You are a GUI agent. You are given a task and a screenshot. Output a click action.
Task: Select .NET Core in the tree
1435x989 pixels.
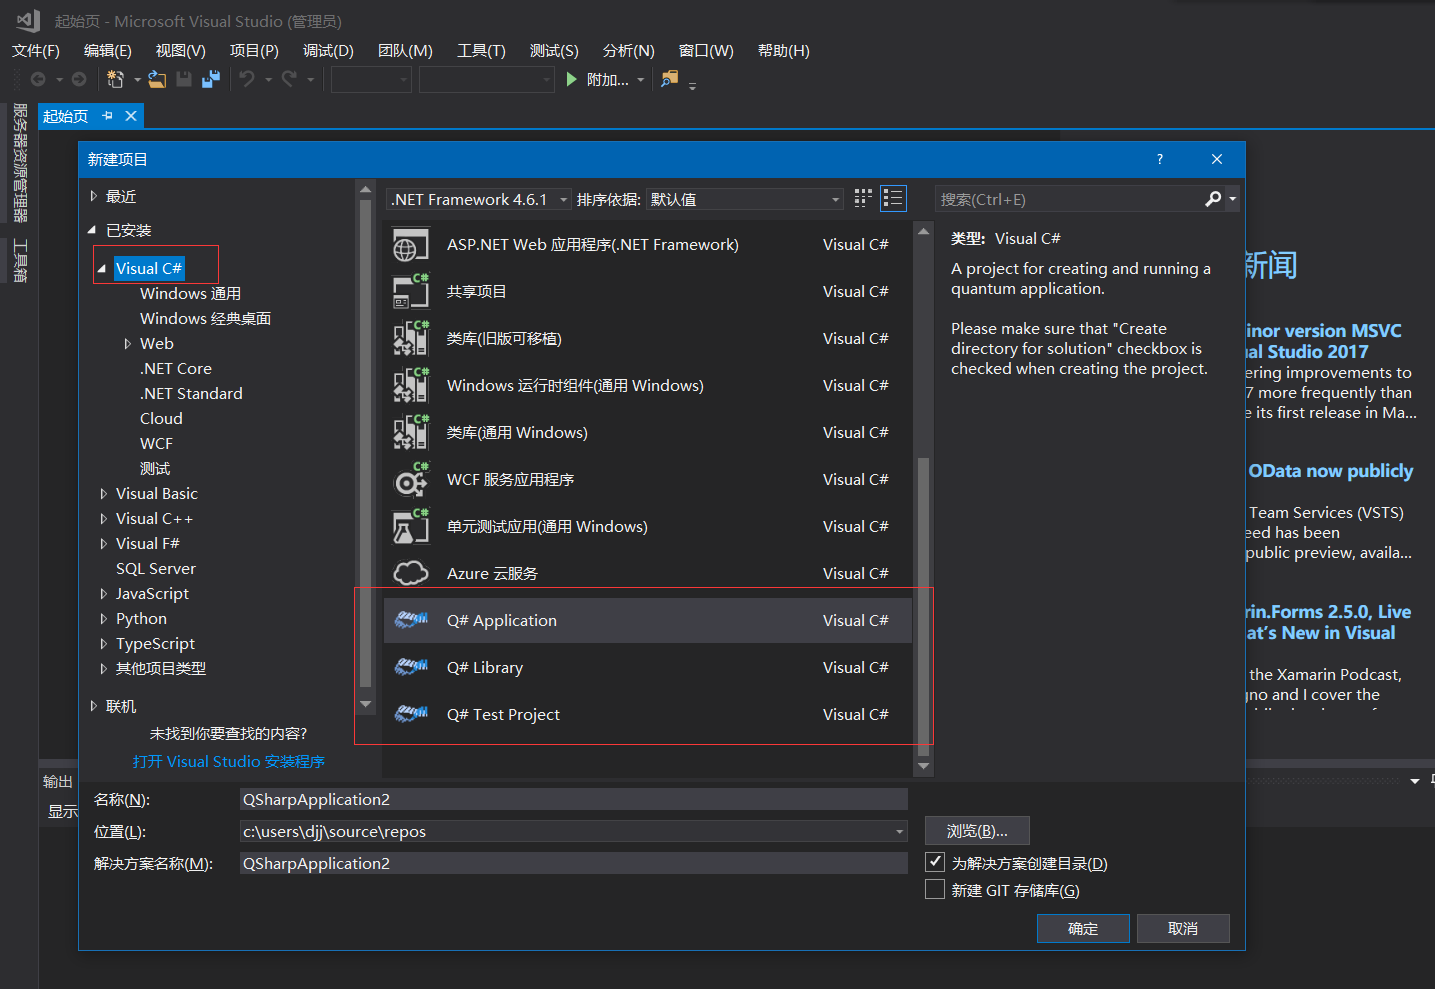176,368
